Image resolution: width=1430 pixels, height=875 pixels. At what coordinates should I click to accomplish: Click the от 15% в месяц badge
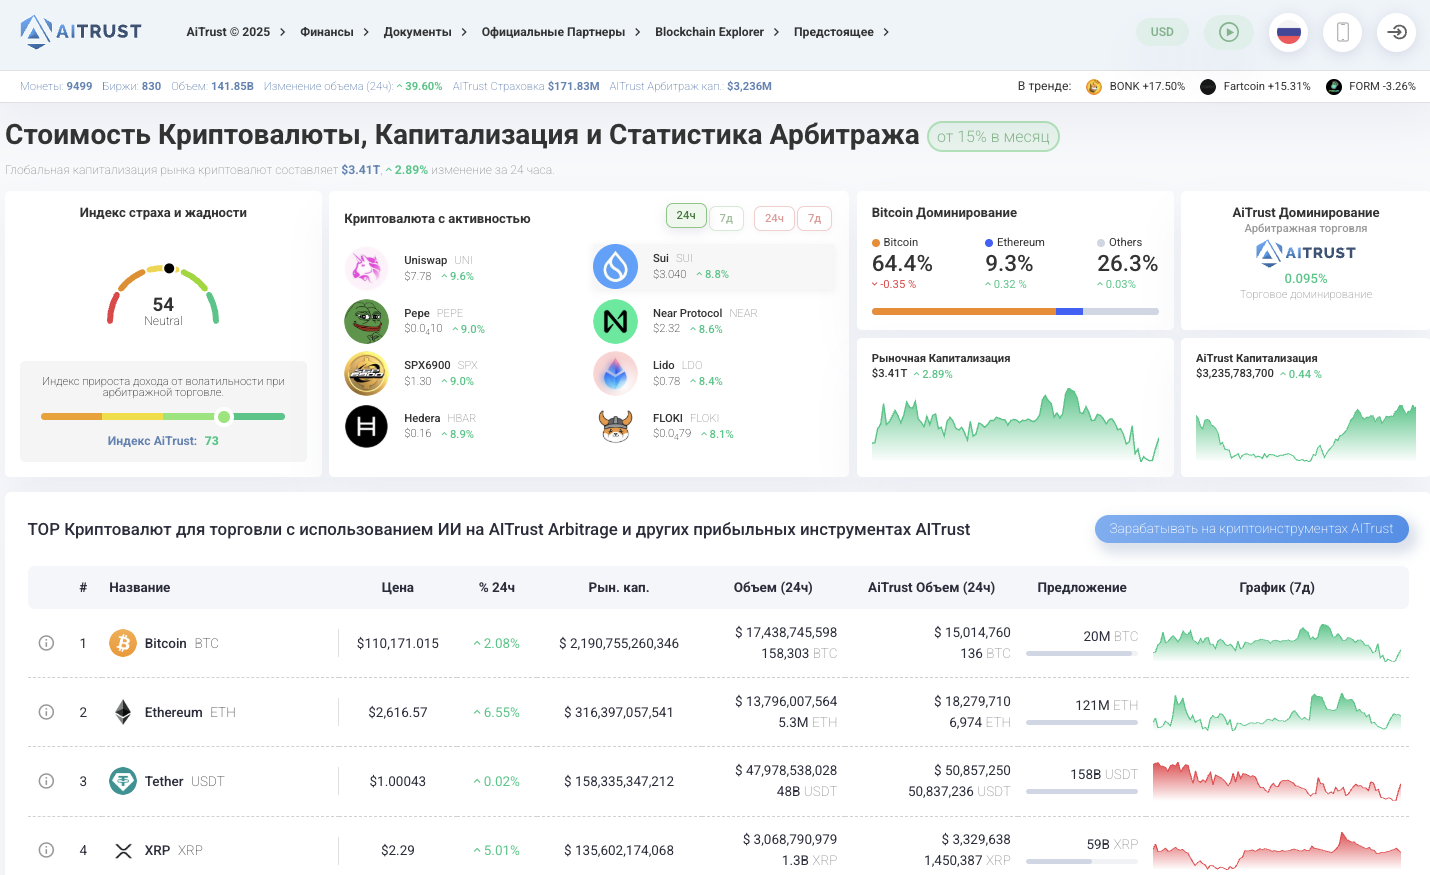tap(993, 137)
